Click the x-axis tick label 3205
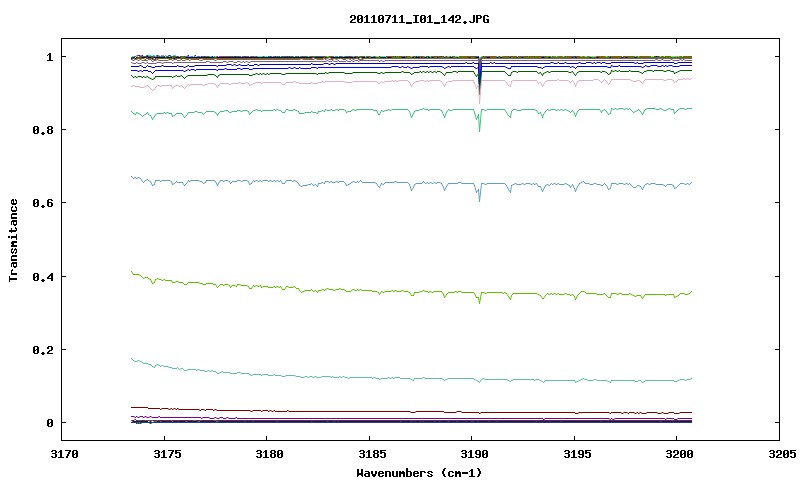Viewport: 800px width, 480px height. (x=782, y=454)
